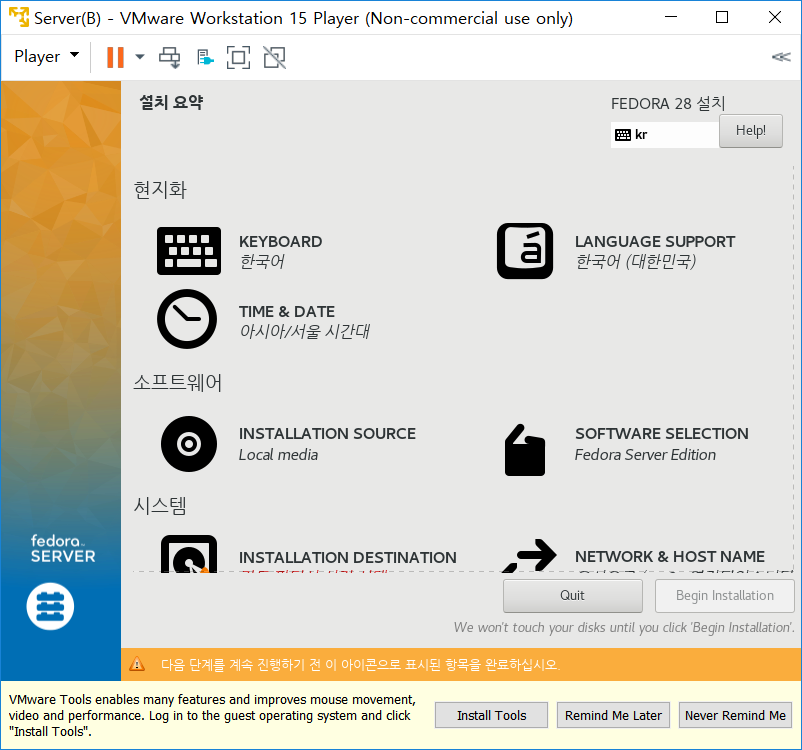The height and width of the screenshot is (750, 802).
Task: Click the Help! button
Action: (751, 131)
